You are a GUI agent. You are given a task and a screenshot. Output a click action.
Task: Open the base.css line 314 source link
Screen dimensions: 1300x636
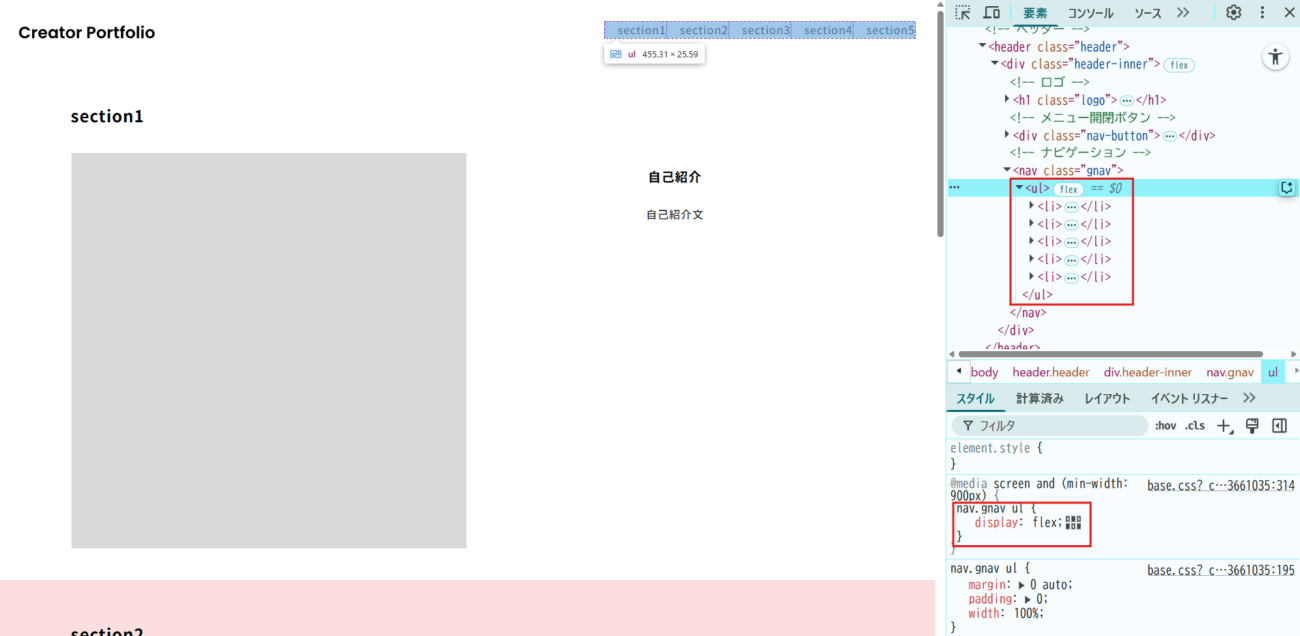click(x=1220, y=485)
